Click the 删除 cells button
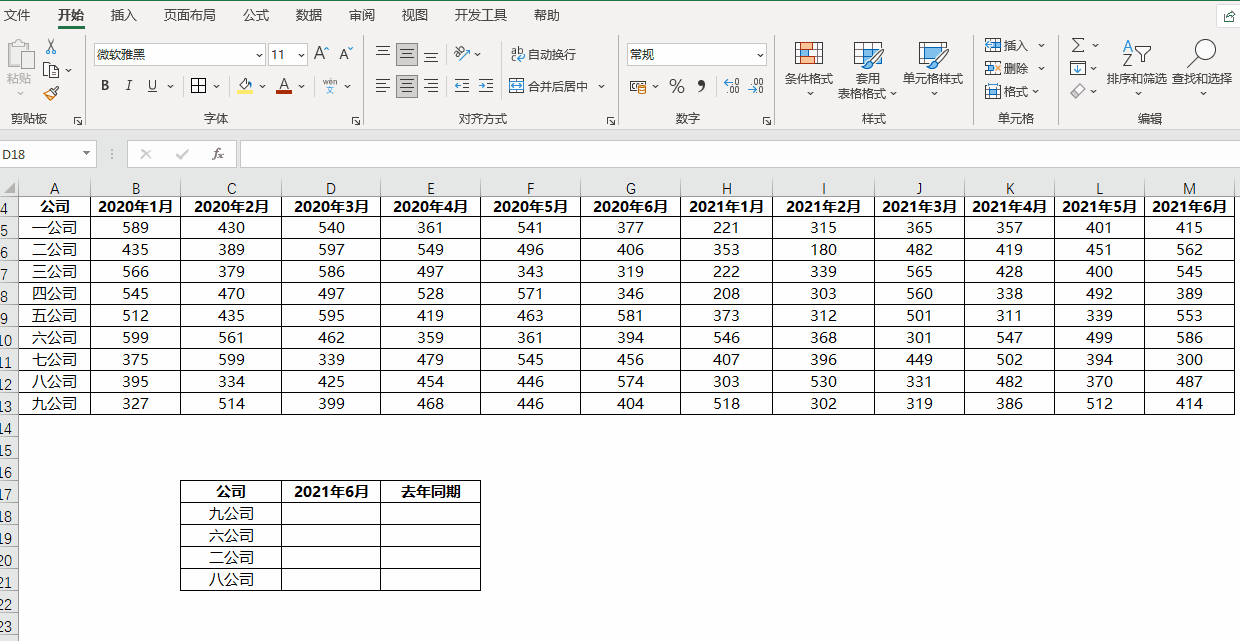Viewport: 1240px width, 641px height. pyautogui.click(x=1006, y=68)
